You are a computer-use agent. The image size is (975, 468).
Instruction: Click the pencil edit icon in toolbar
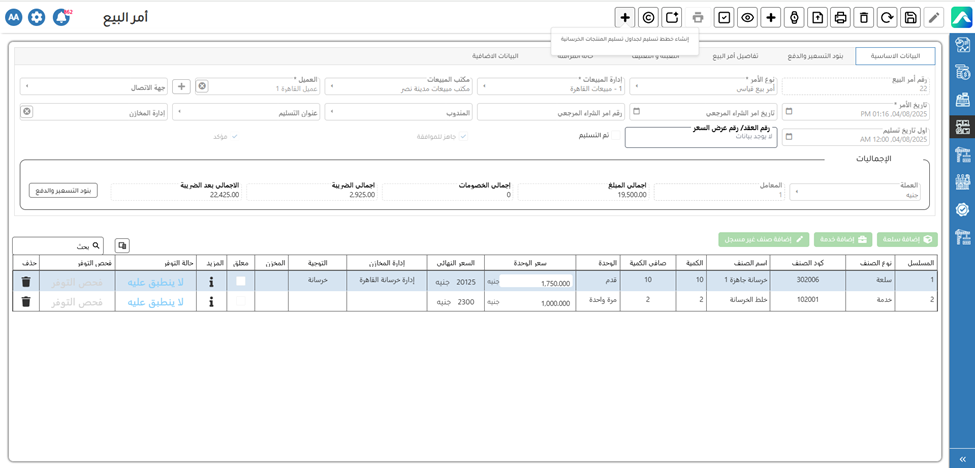click(x=933, y=18)
